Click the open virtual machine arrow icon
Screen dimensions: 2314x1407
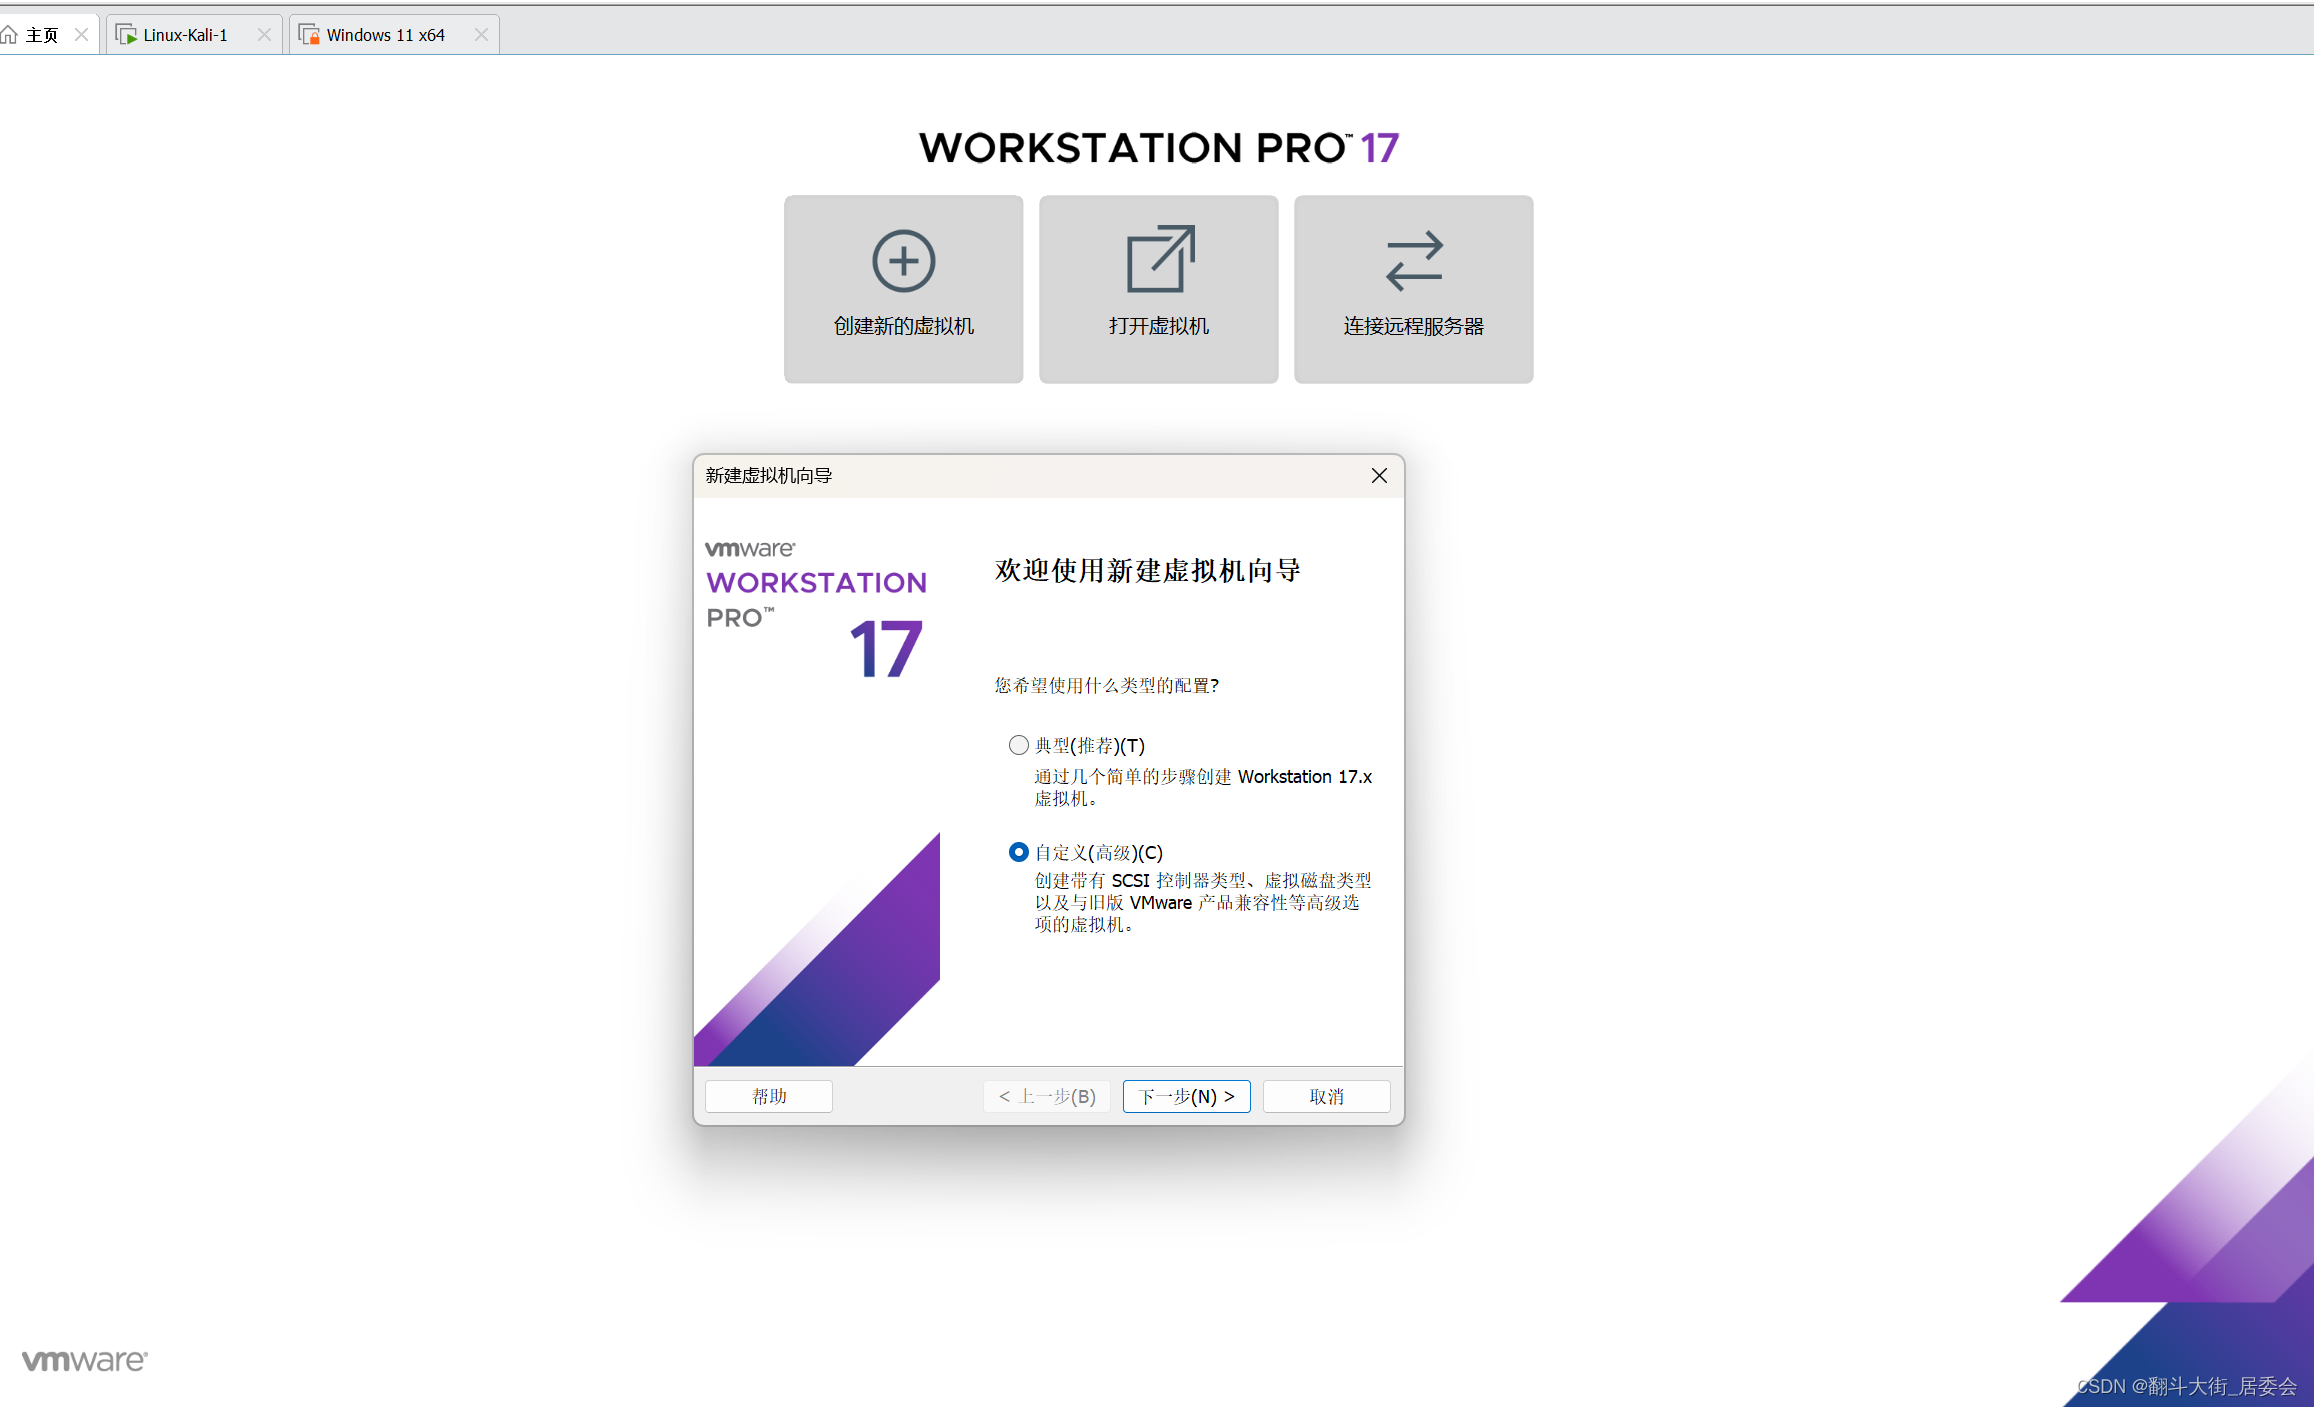(1159, 259)
